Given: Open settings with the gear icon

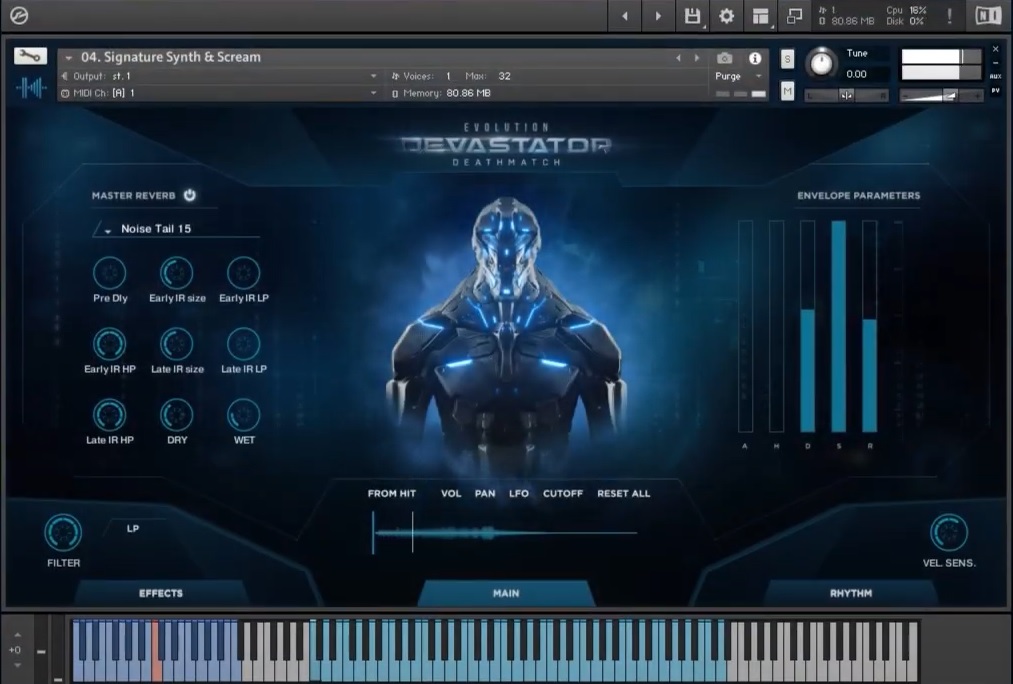Looking at the screenshot, I should pyautogui.click(x=726, y=16).
